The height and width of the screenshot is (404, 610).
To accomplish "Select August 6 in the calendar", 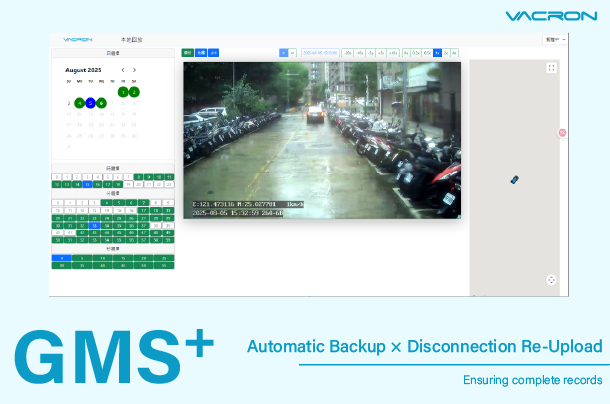I will (x=101, y=103).
